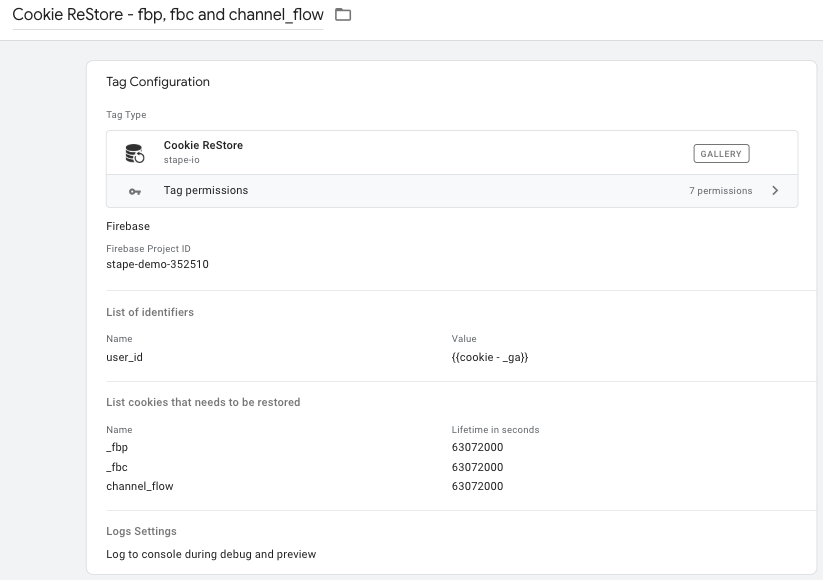Click the _fbp lifetime 63072000 value
Viewport: 823px width, 580px height.
pos(477,447)
